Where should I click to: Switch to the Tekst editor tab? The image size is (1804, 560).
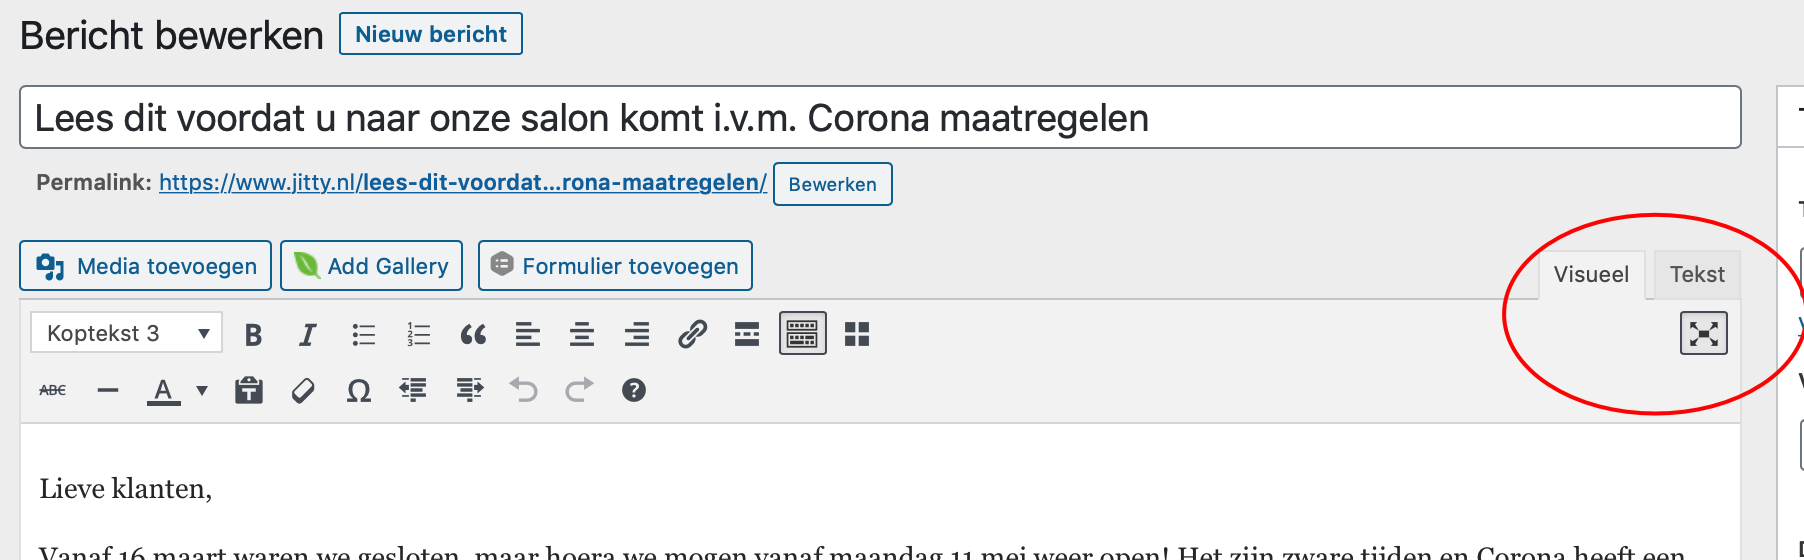click(x=1697, y=275)
